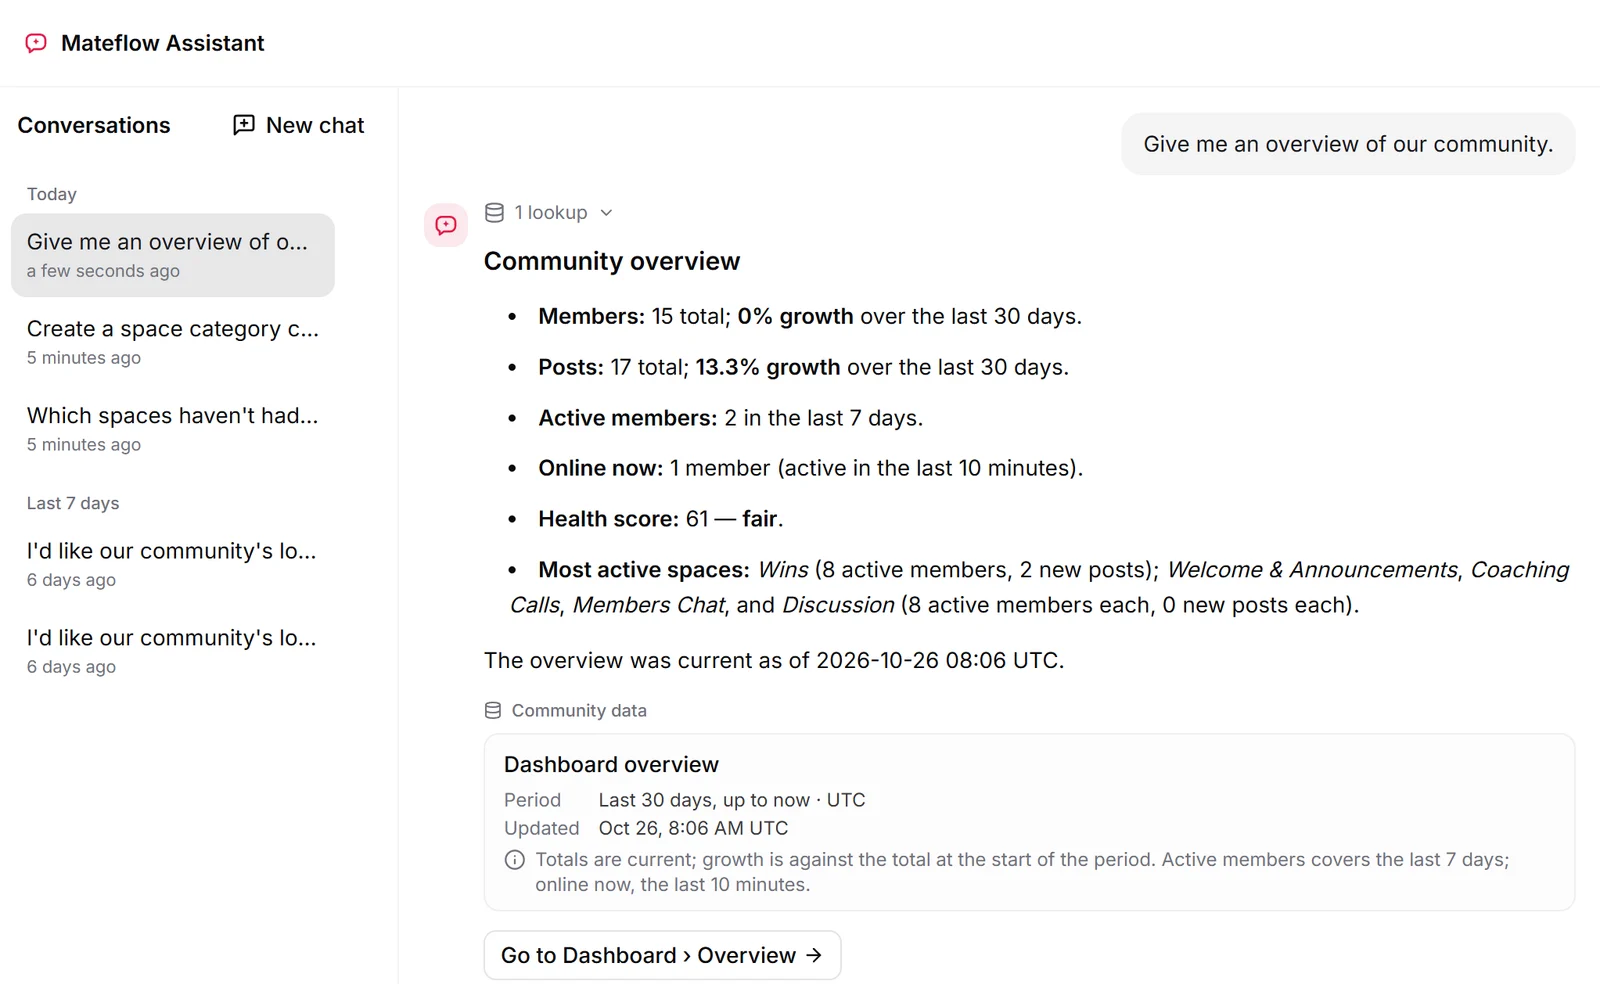This screenshot has width=1600, height=984.
Task: Click the Community overview heading
Action: (612, 261)
